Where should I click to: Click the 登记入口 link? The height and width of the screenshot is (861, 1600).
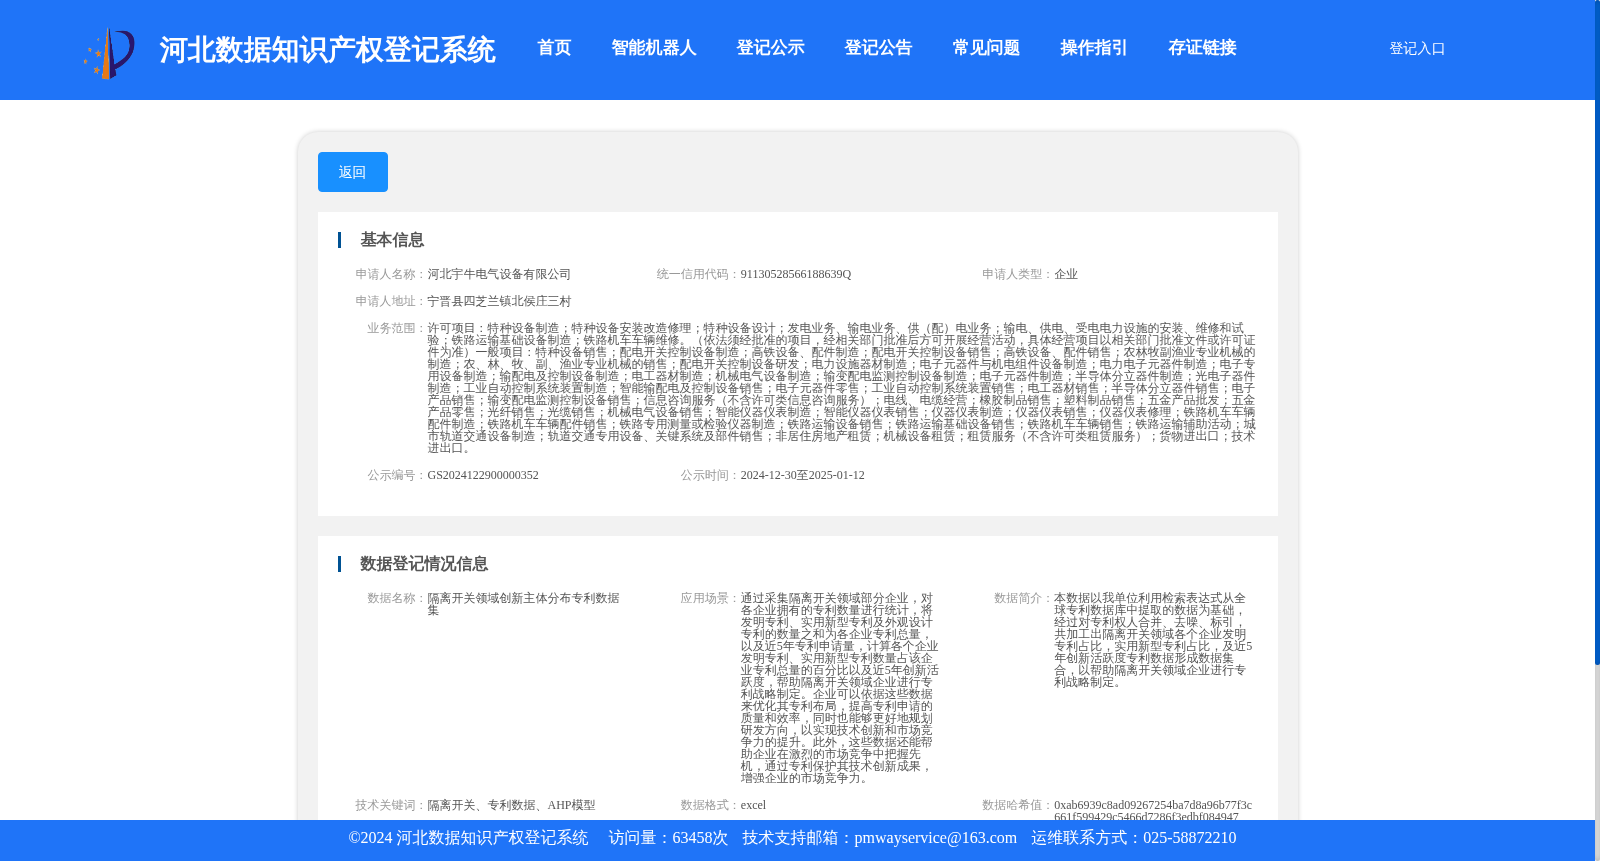click(x=1417, y=48)
